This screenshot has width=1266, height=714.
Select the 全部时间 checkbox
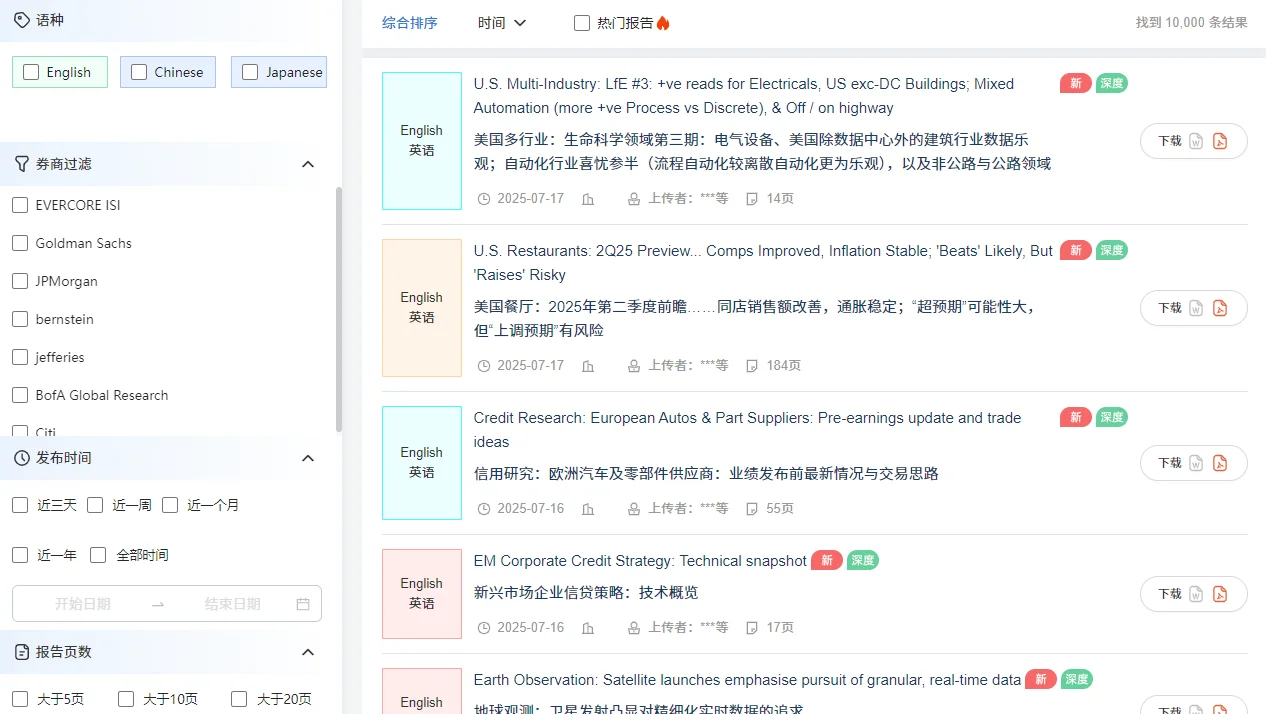[98, 555]
